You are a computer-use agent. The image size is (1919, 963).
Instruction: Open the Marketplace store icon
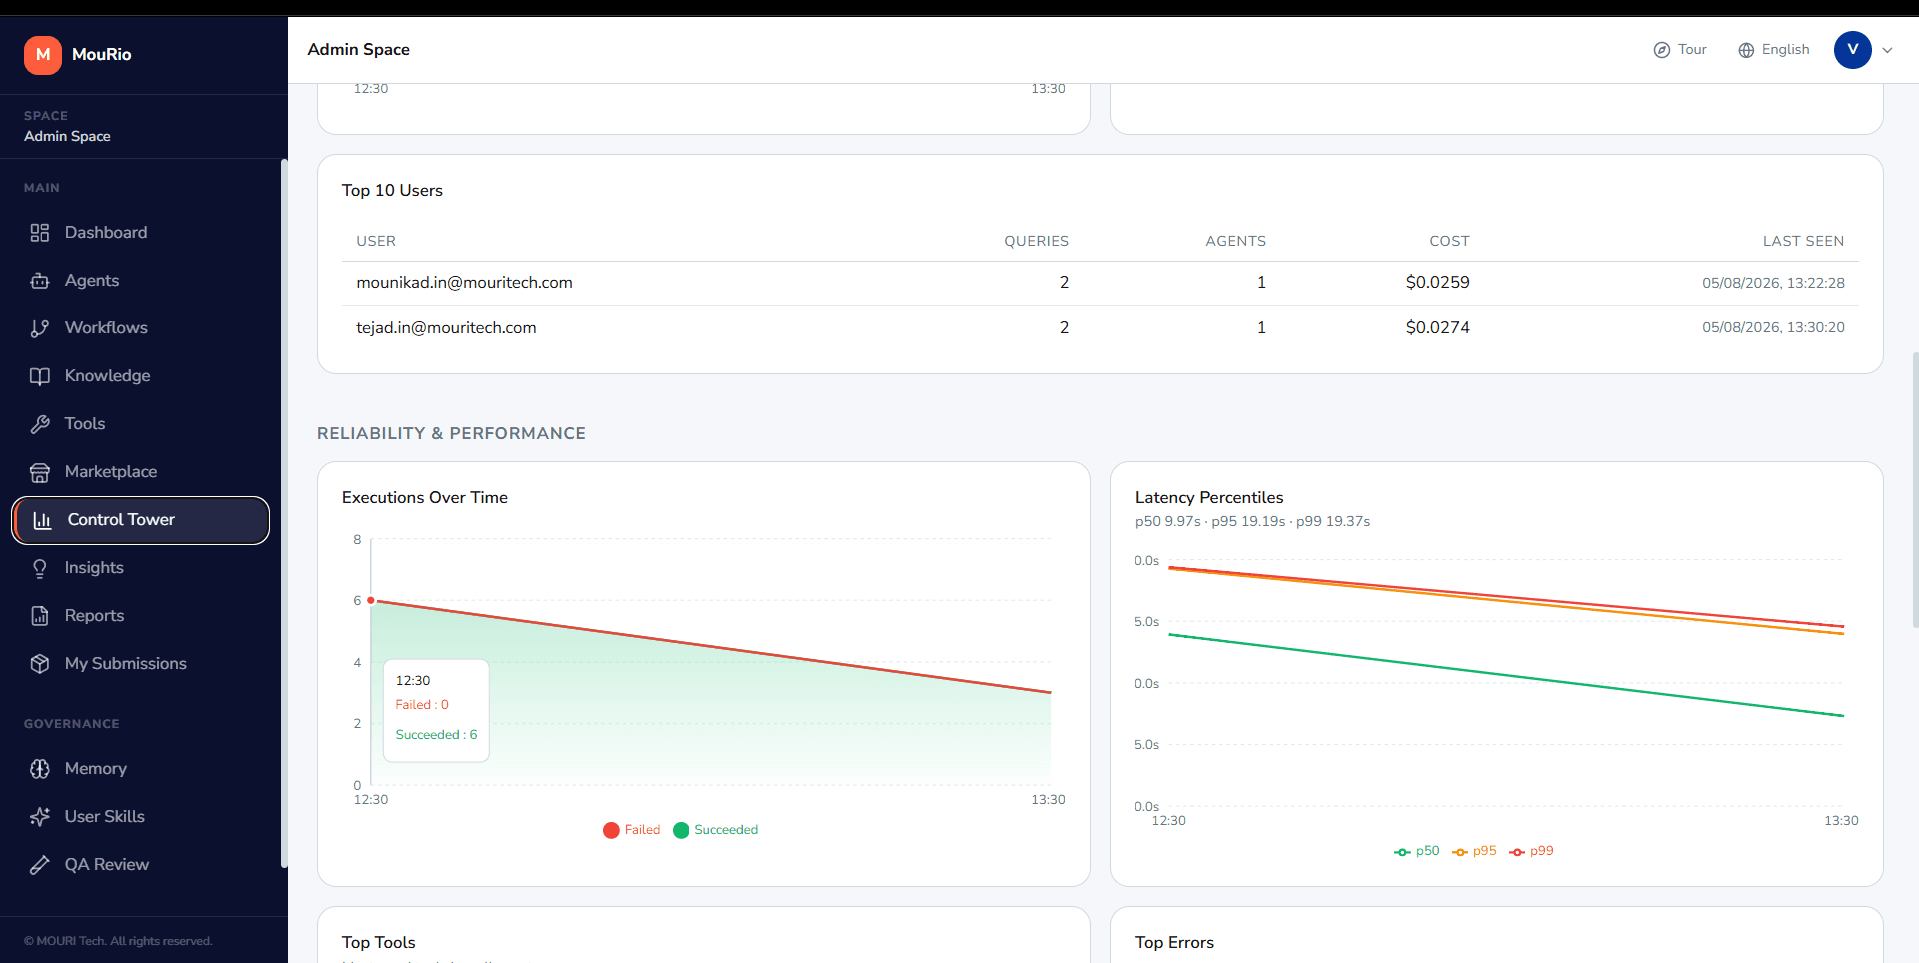coord(40,472)
